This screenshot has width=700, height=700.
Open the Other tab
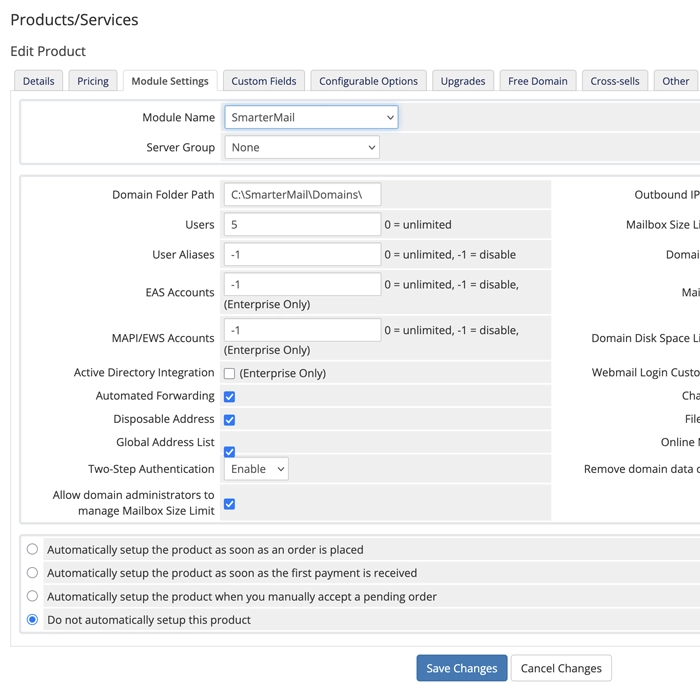tap(675, 81)
